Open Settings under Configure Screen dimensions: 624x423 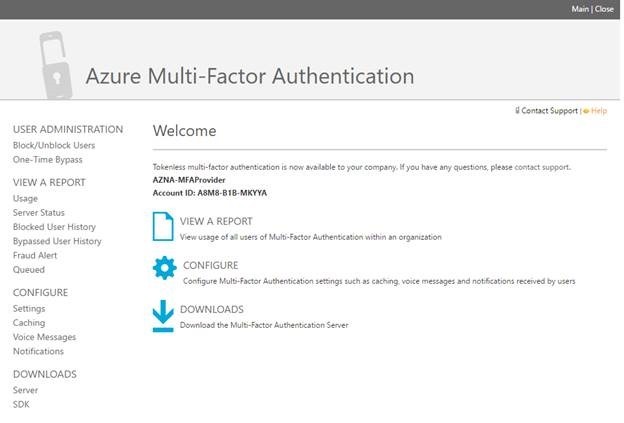pyautogui.click(x=29, y=309)
